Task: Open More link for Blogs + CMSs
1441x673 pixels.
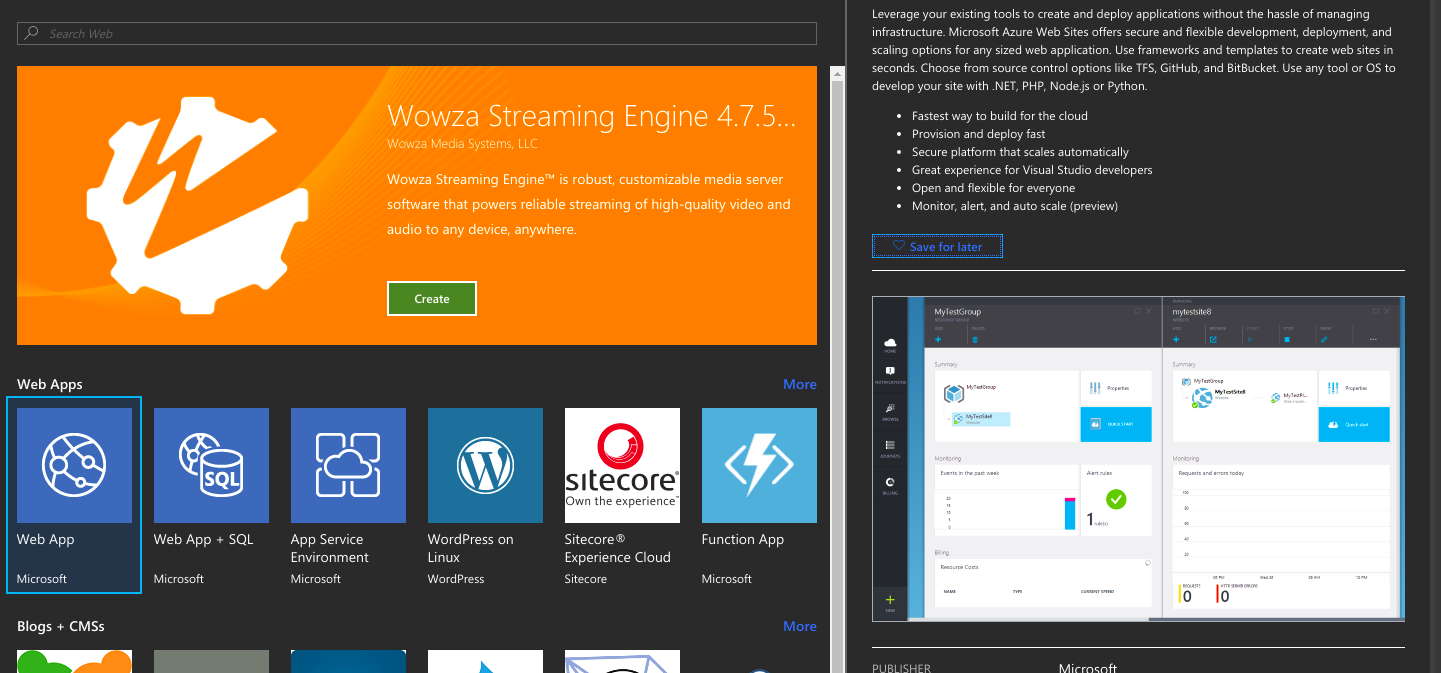Action: coord(799,626)
